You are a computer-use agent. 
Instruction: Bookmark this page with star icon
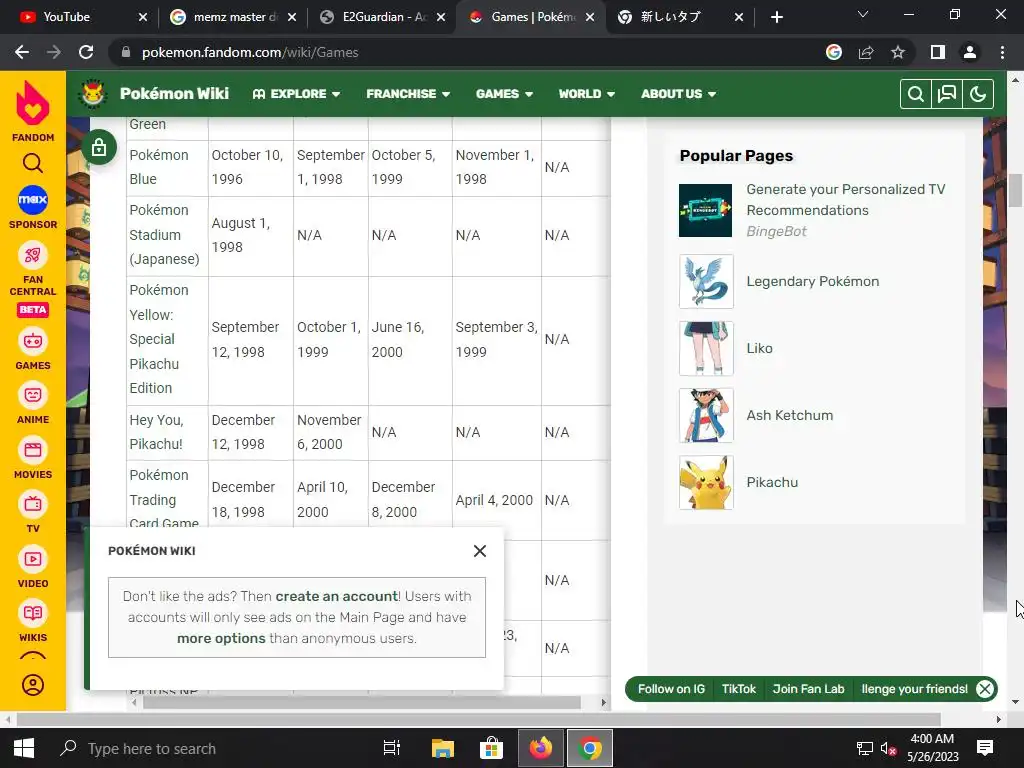pyautogui.click(x=898, y=52)
